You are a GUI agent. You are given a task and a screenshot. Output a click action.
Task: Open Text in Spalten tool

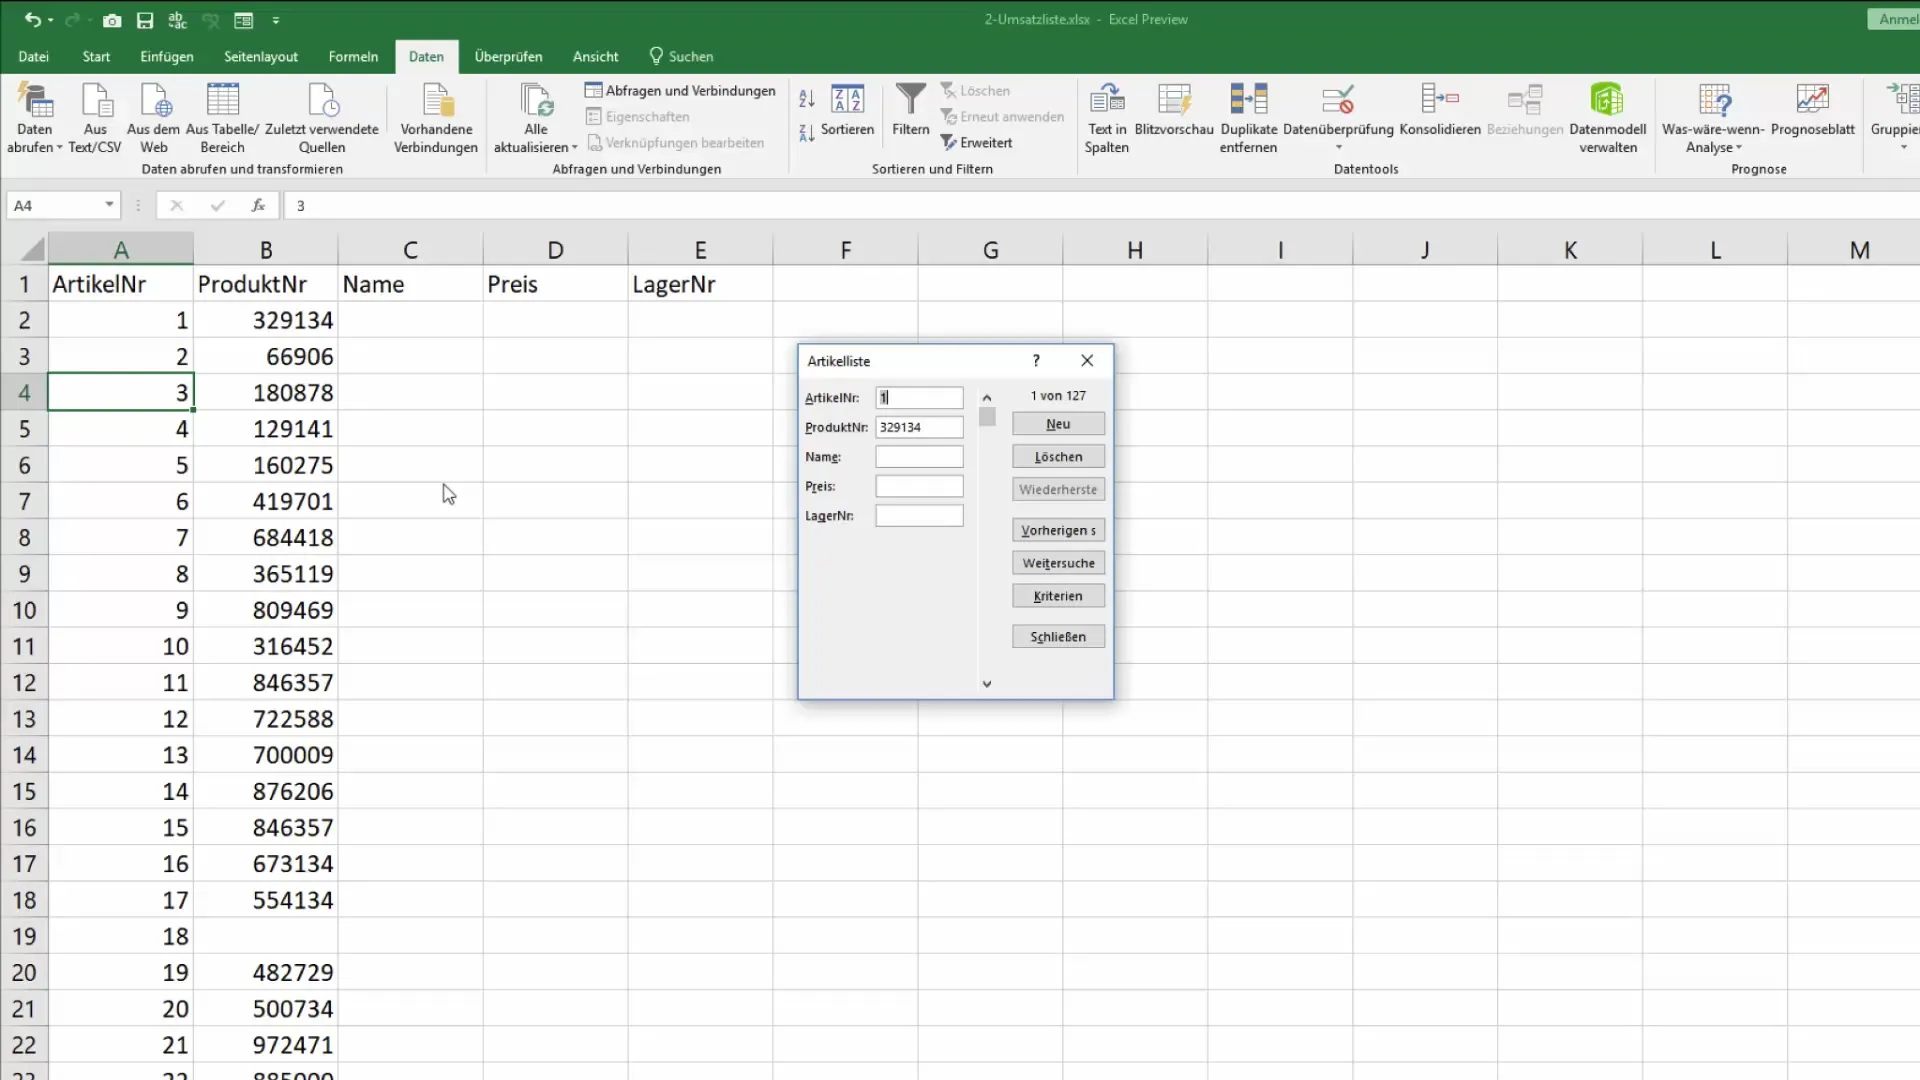pyautogui.click(x=1107, y=118)
